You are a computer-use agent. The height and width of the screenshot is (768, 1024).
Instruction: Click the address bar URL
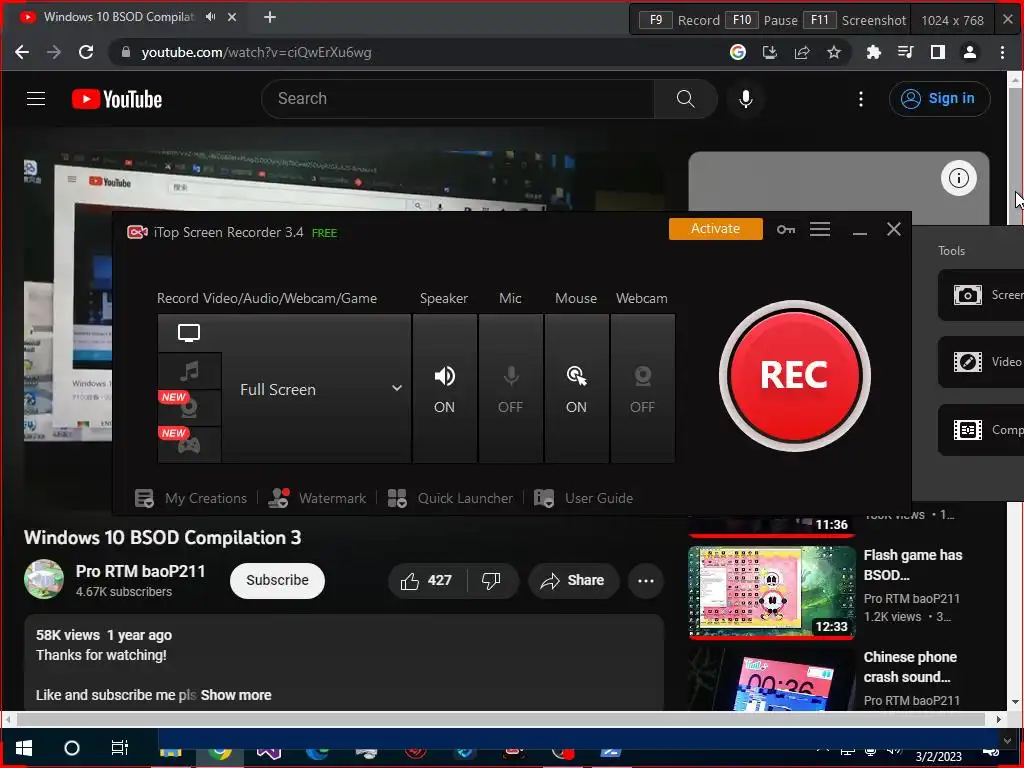(256, 52)
